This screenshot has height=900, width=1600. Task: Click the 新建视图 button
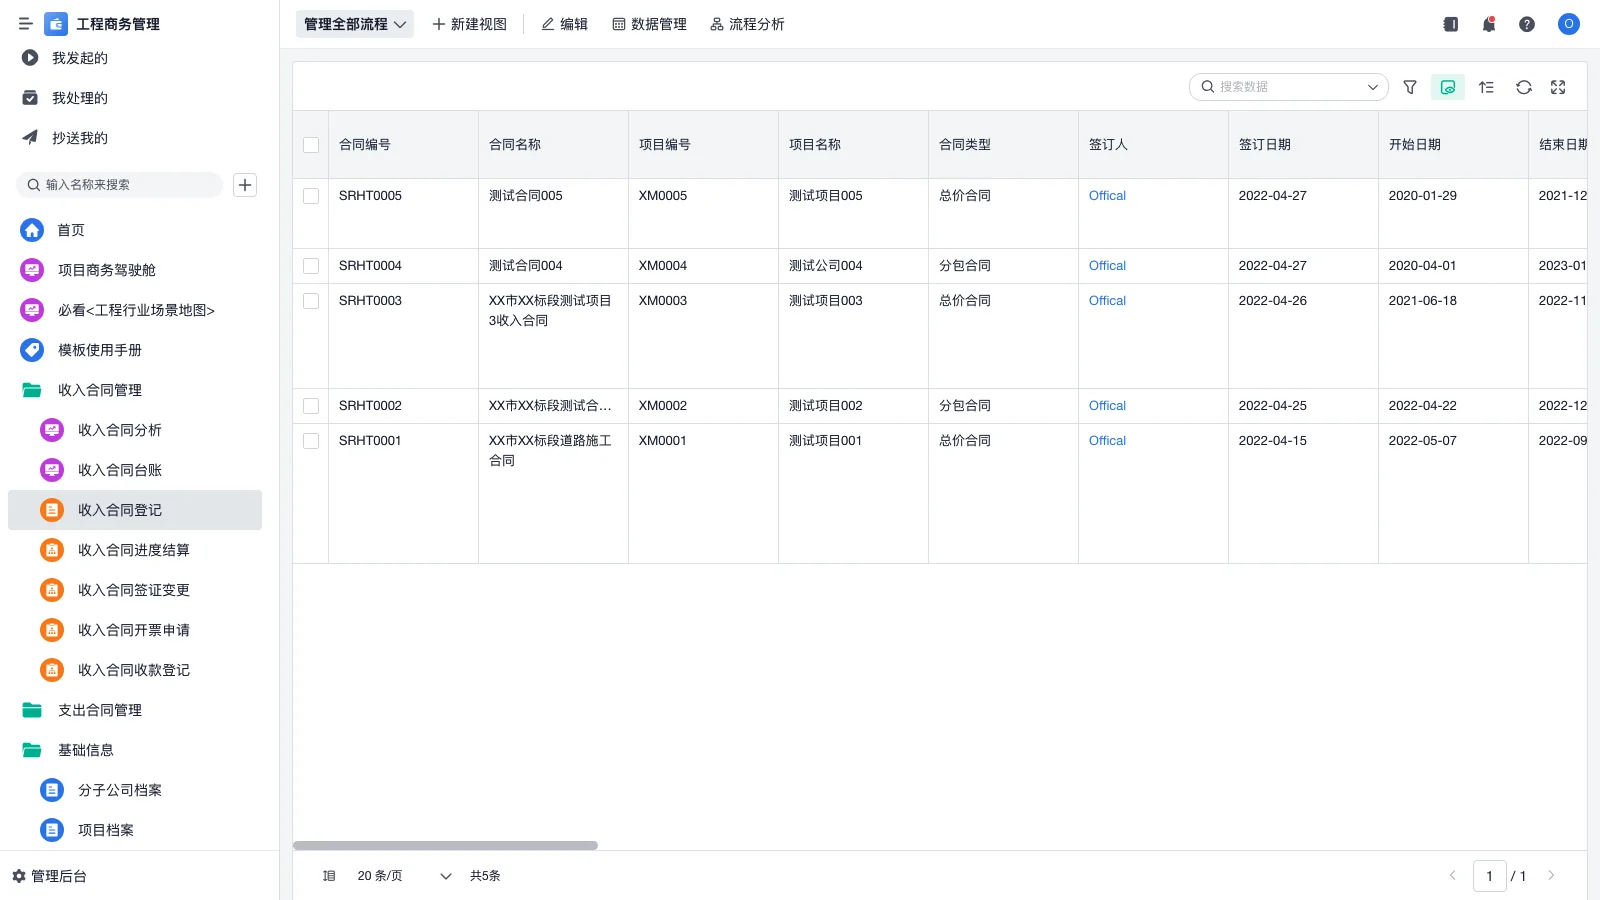click(469, 24)
